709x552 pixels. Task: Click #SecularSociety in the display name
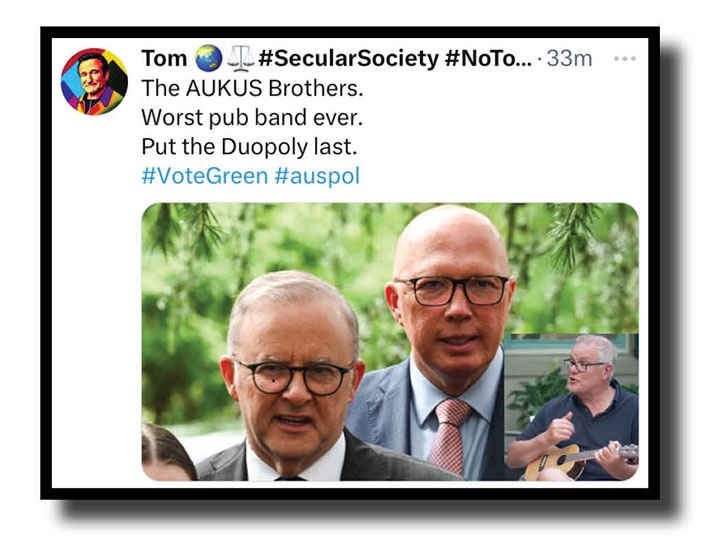coord(349,59)
